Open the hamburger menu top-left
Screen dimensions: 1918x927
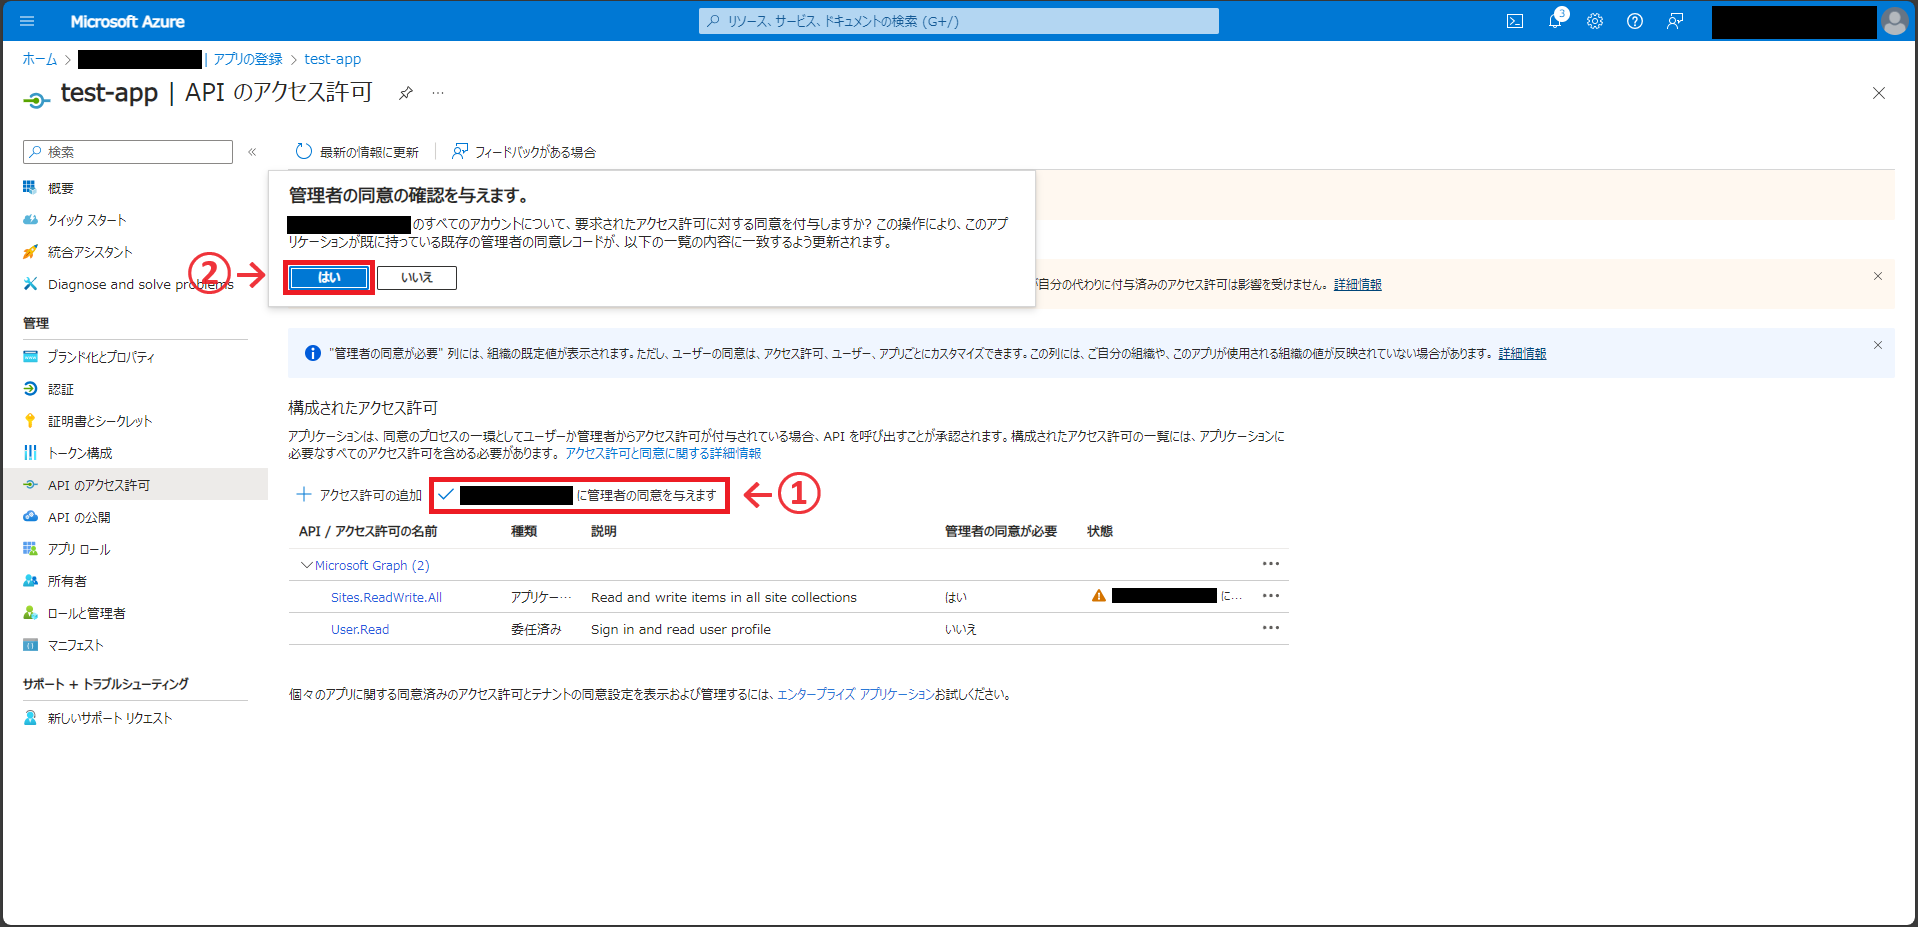tap(27, 21)
